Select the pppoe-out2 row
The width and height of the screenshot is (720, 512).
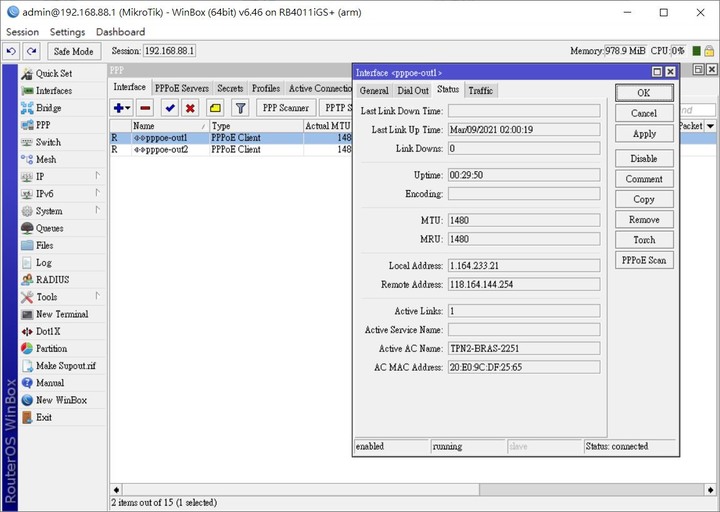click(231, 150)
